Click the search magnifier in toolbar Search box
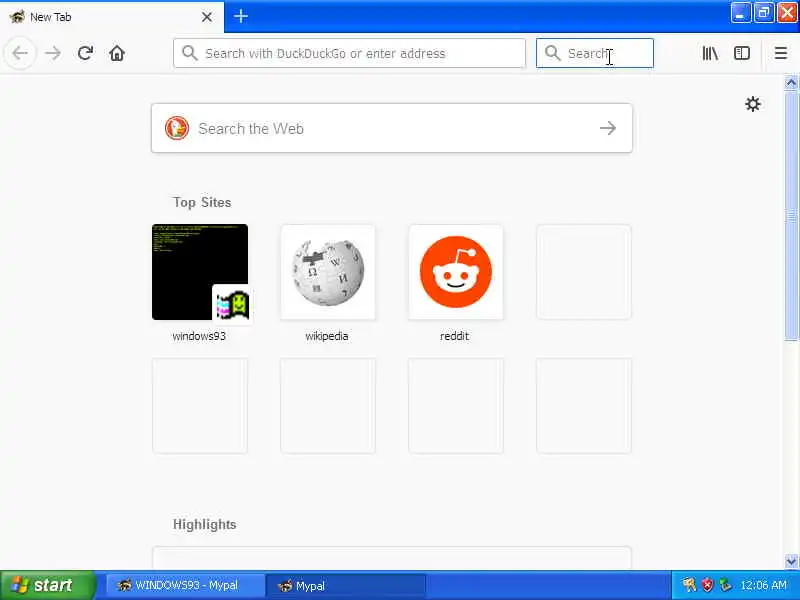Screen dimensions: 800x600 (x=553, y=53)
